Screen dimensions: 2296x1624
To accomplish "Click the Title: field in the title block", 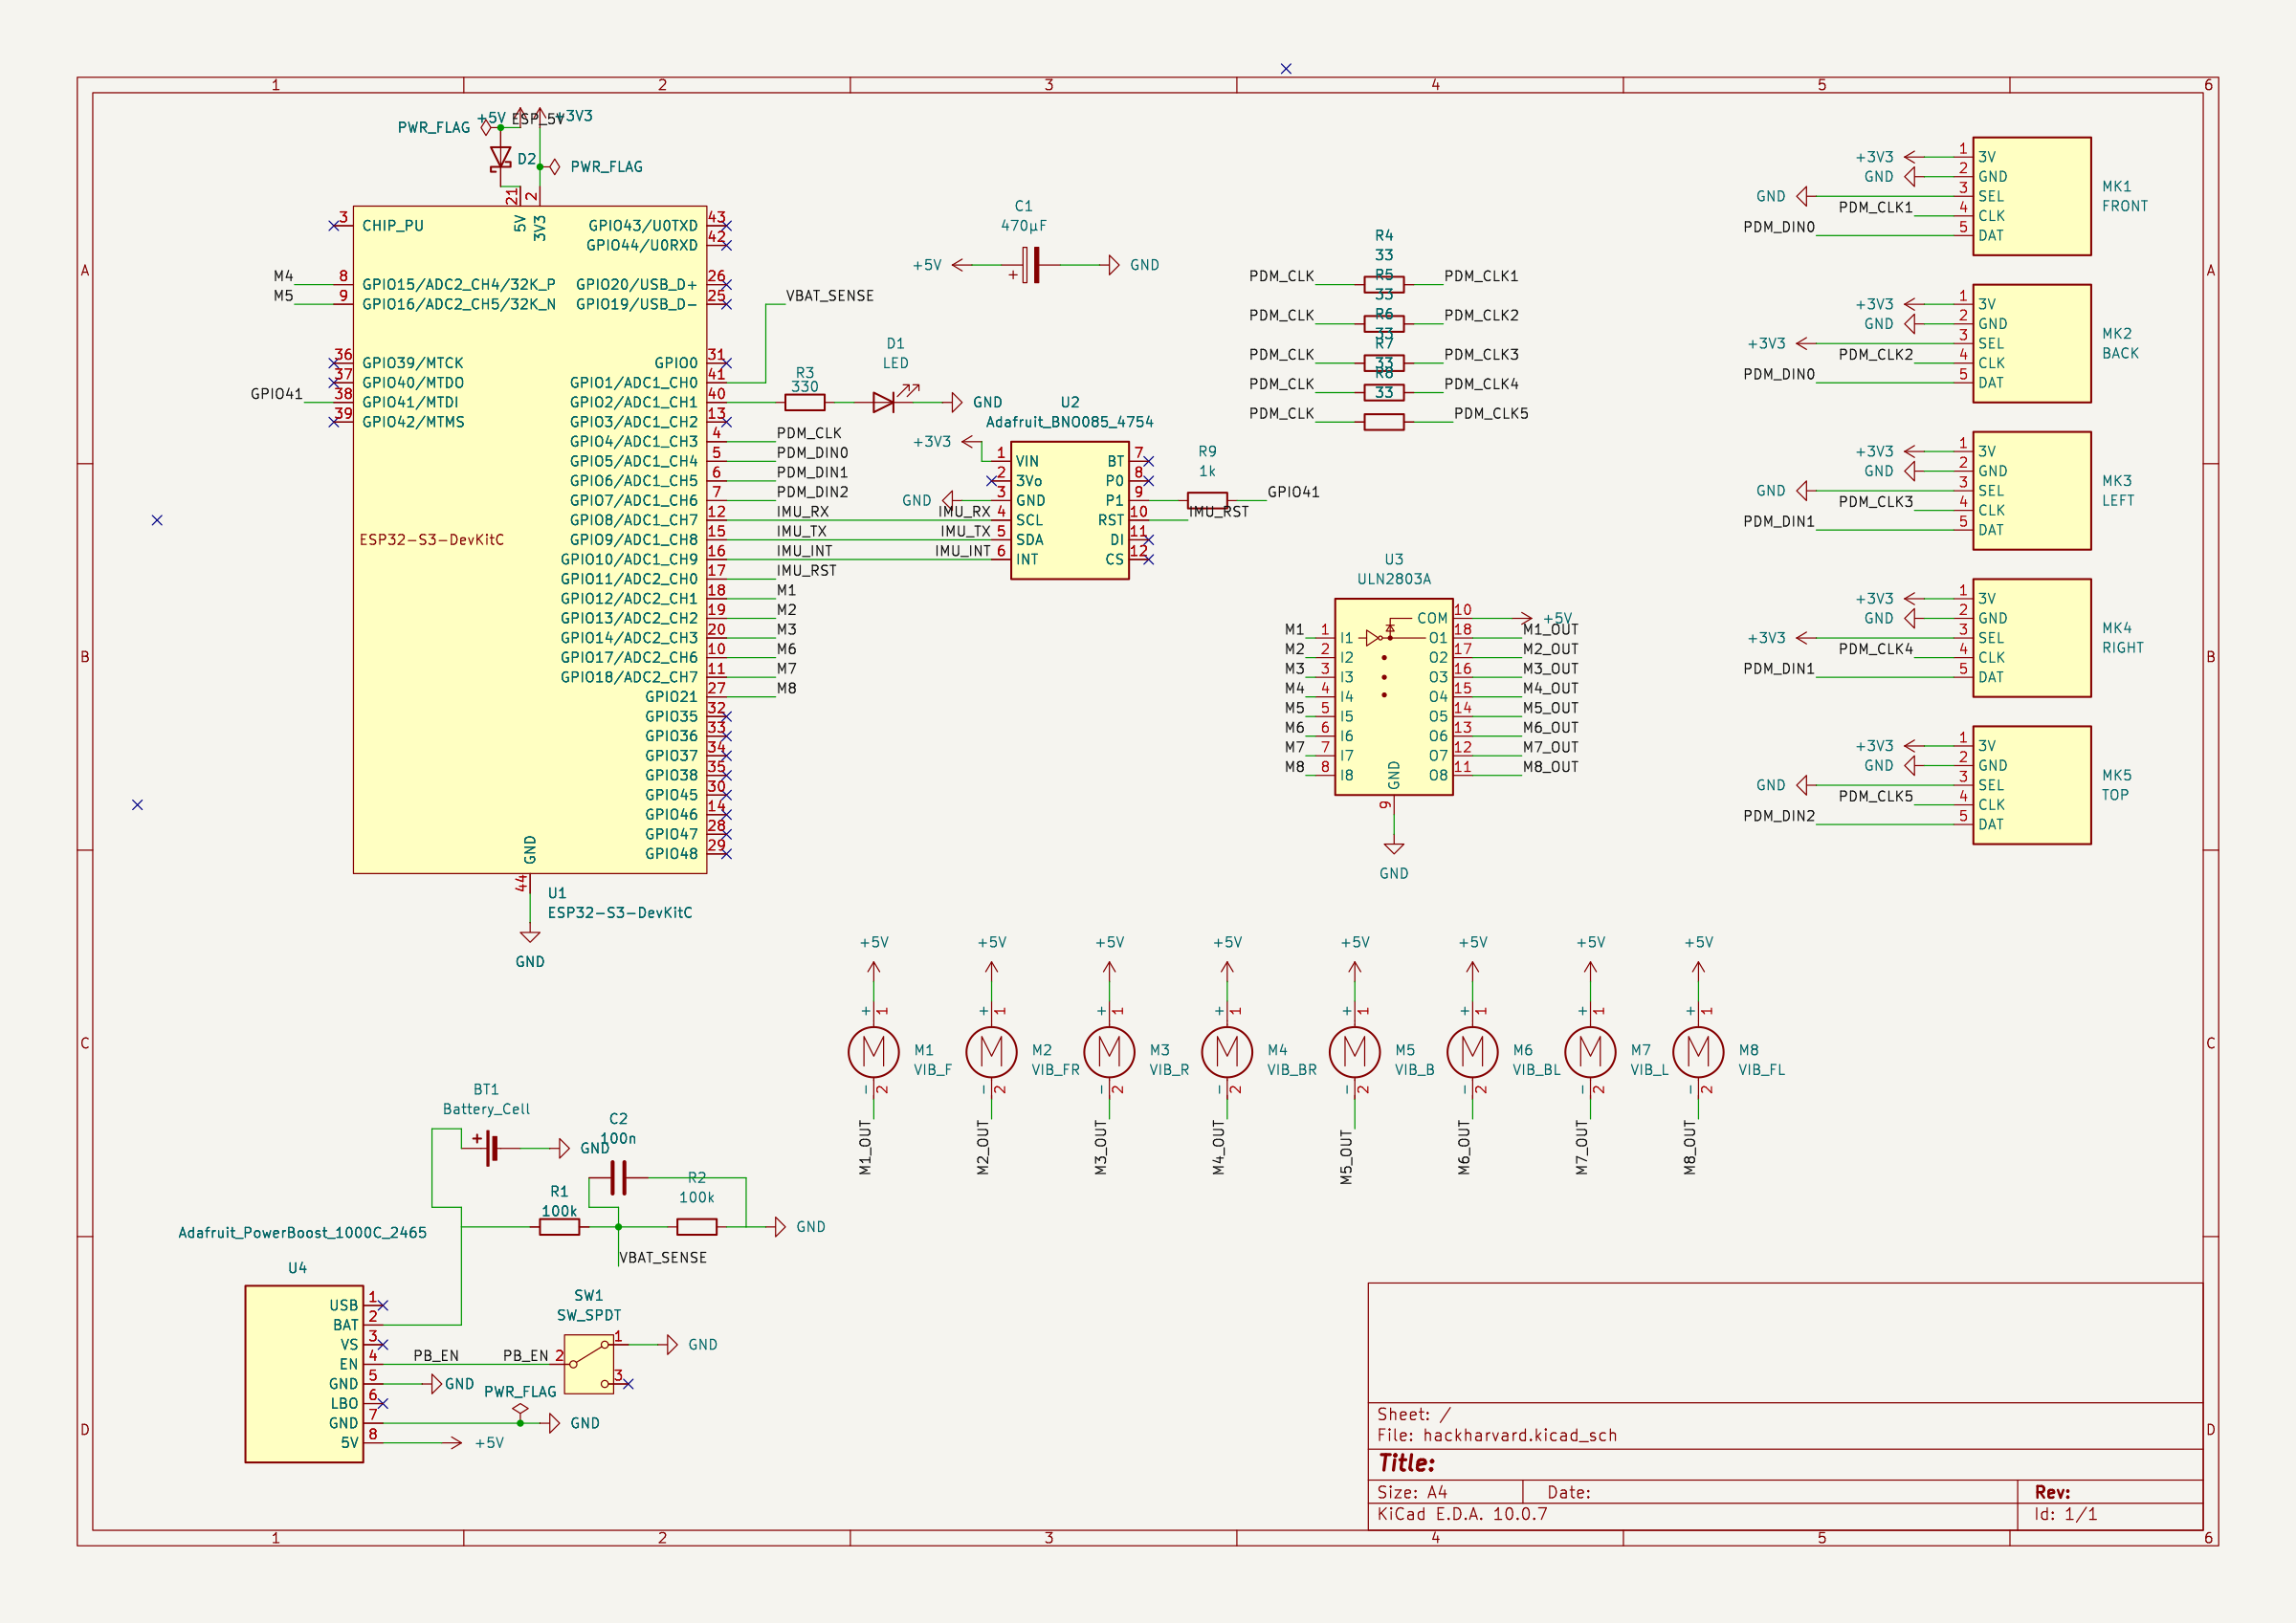I will point(1406,1463).
